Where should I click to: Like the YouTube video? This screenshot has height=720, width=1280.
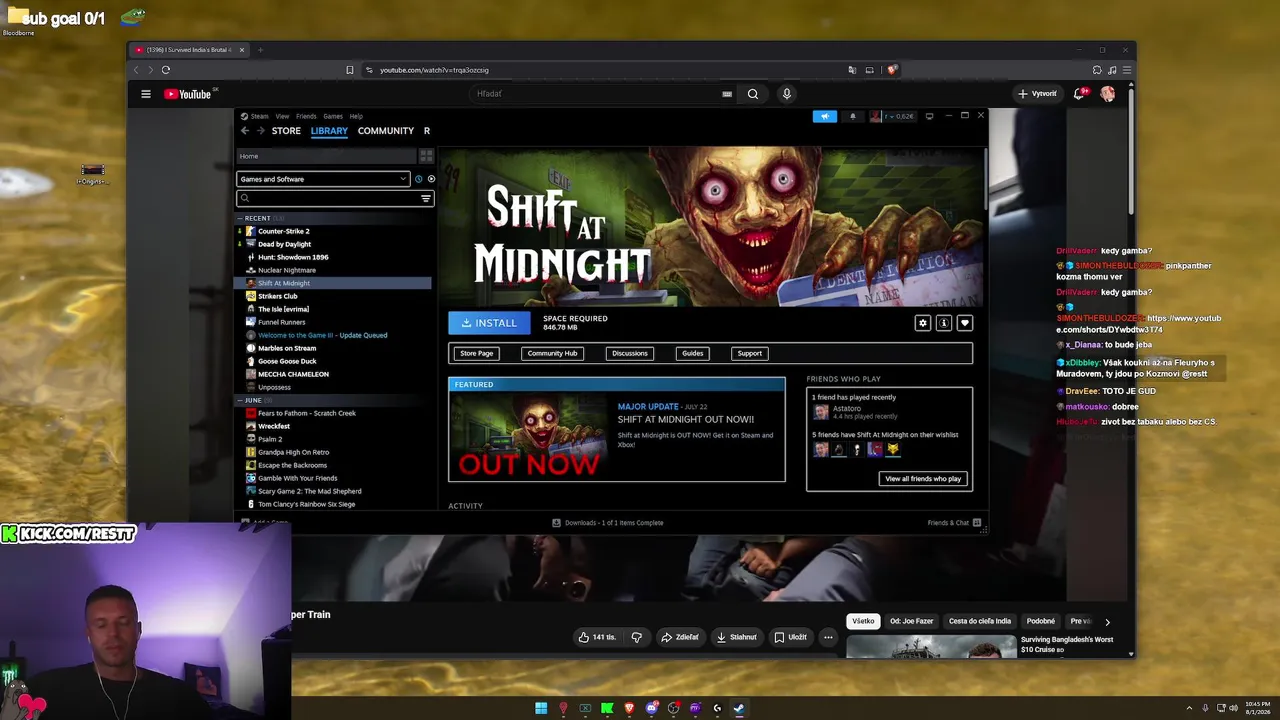click(x=597, y=637)
